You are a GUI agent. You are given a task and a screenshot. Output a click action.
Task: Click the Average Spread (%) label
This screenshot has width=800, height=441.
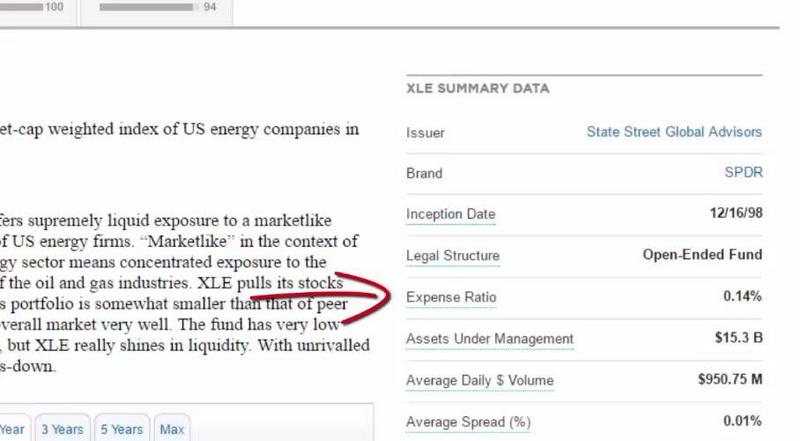[x=468, y=422]
